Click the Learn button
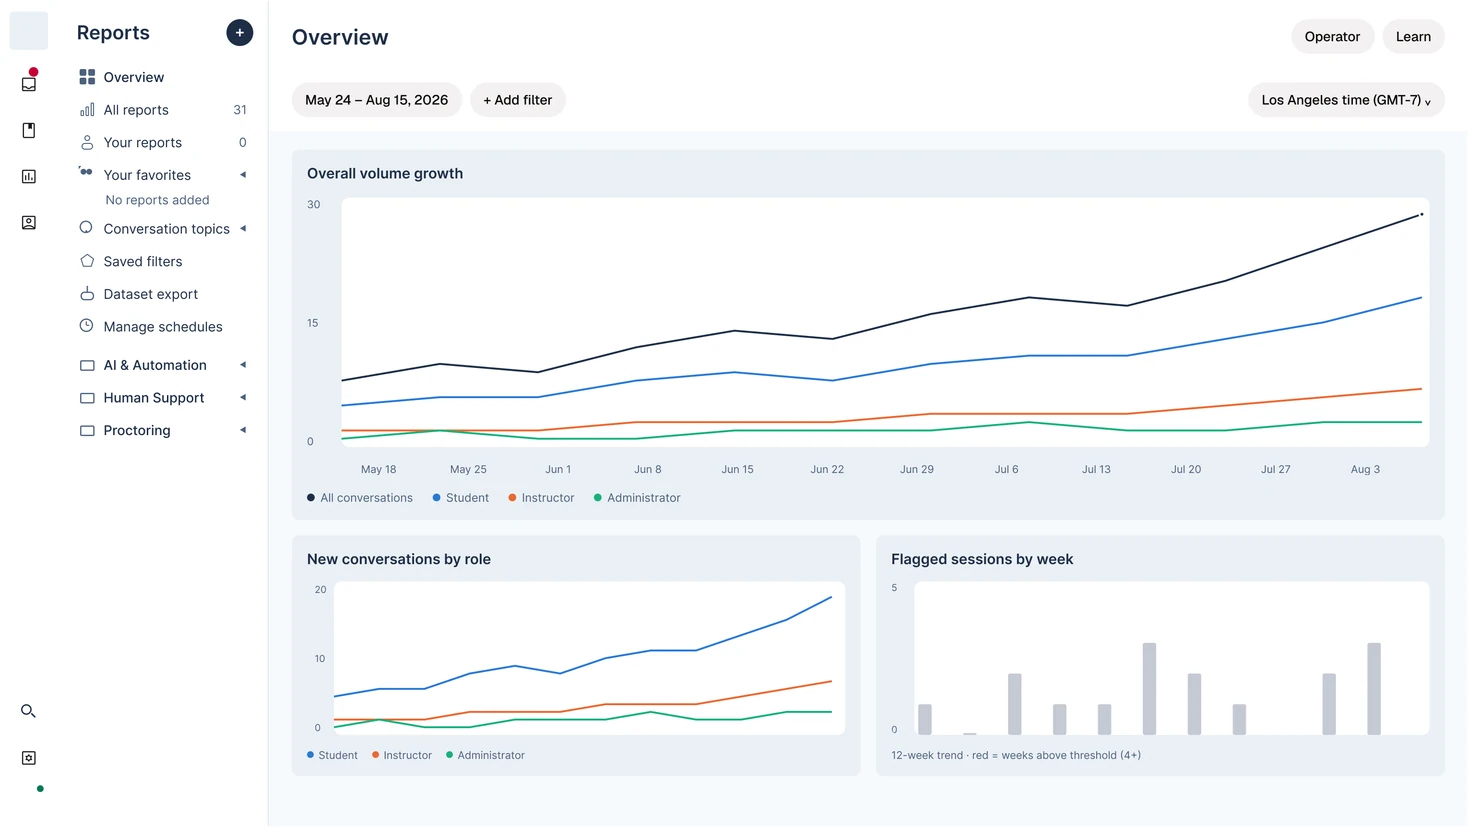The image size is (1468, 827). coord(1413,37)
